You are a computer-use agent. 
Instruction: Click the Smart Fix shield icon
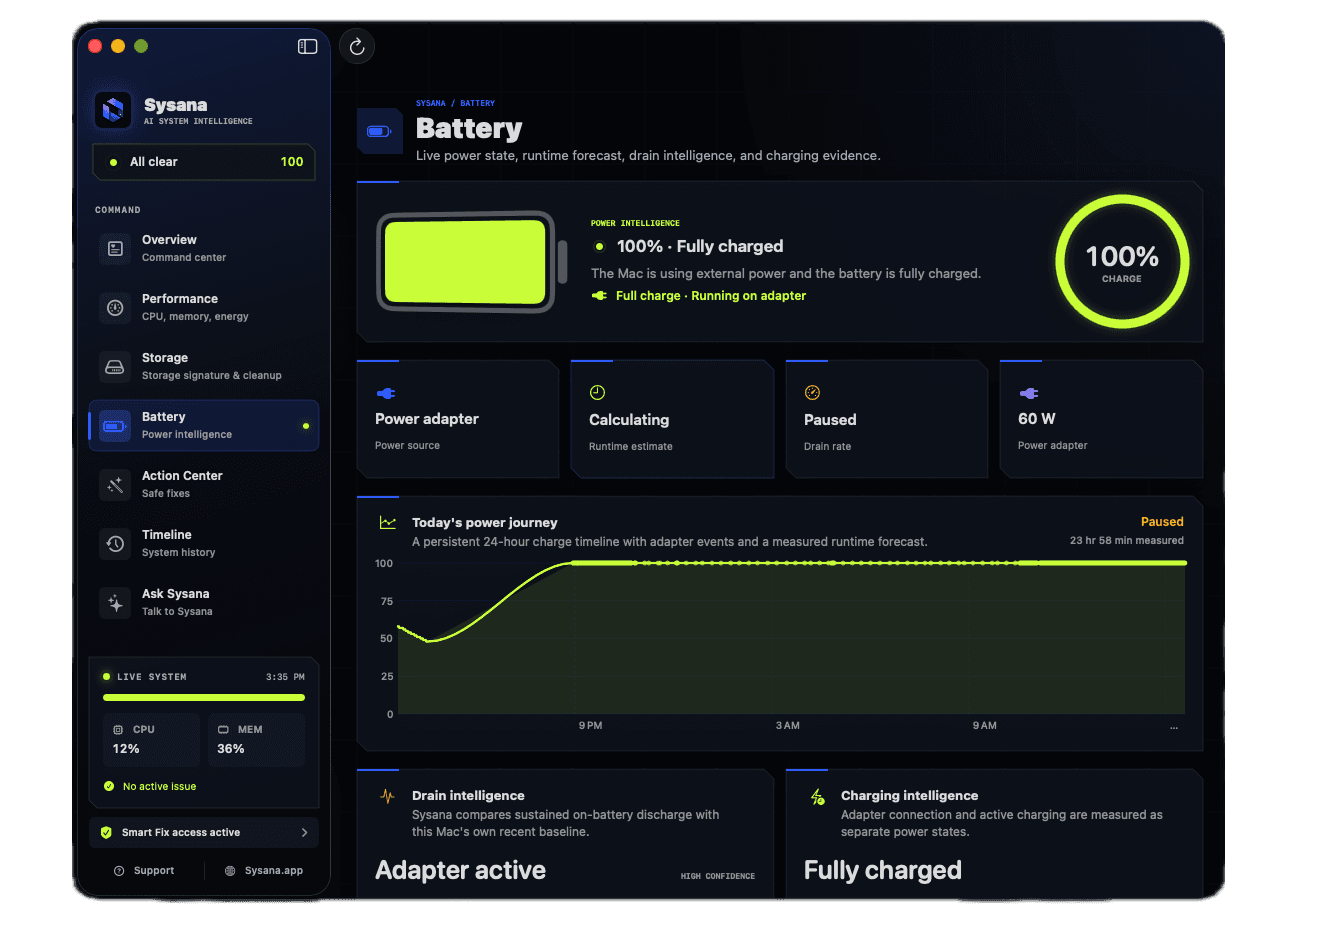pos(106,832)
